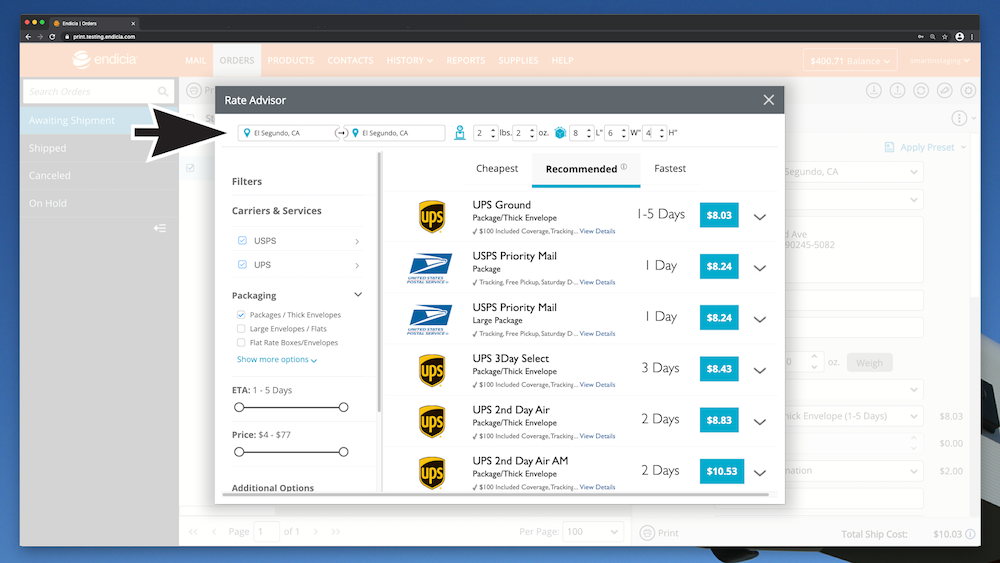Viewport: 1000px width, 563px height.
Task: Click Show more options link
Action: click(277, 360)
